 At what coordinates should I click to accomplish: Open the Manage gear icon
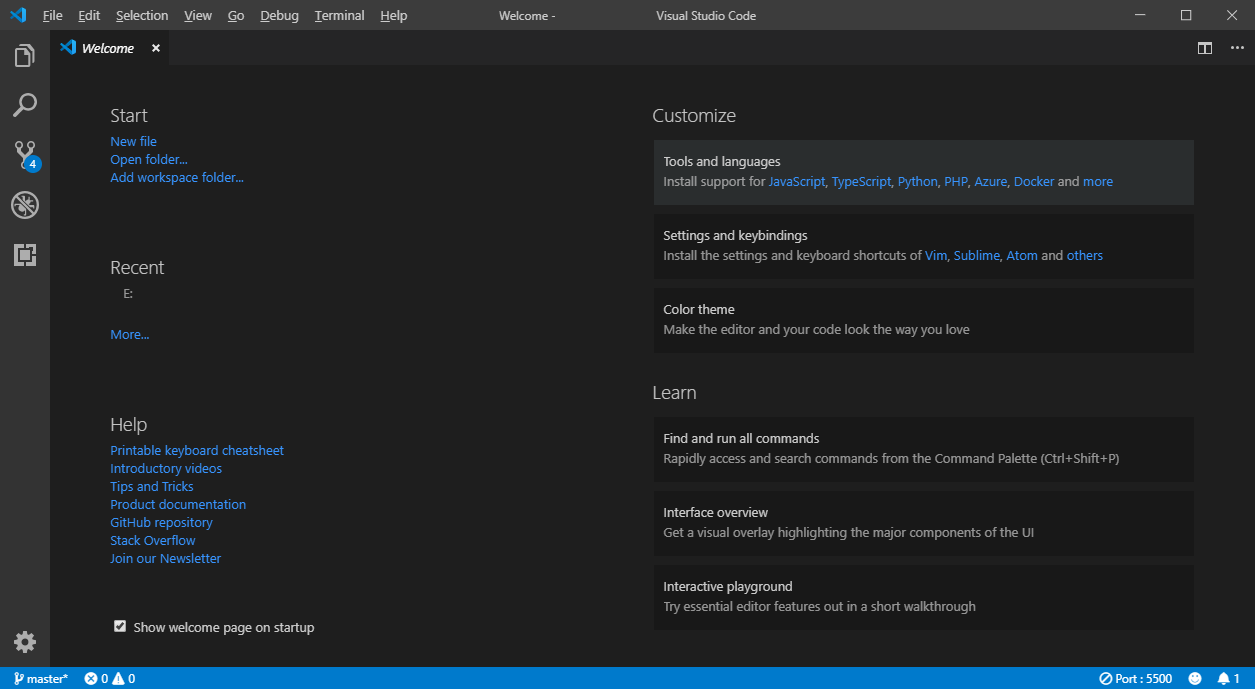(x=25, y=642)
